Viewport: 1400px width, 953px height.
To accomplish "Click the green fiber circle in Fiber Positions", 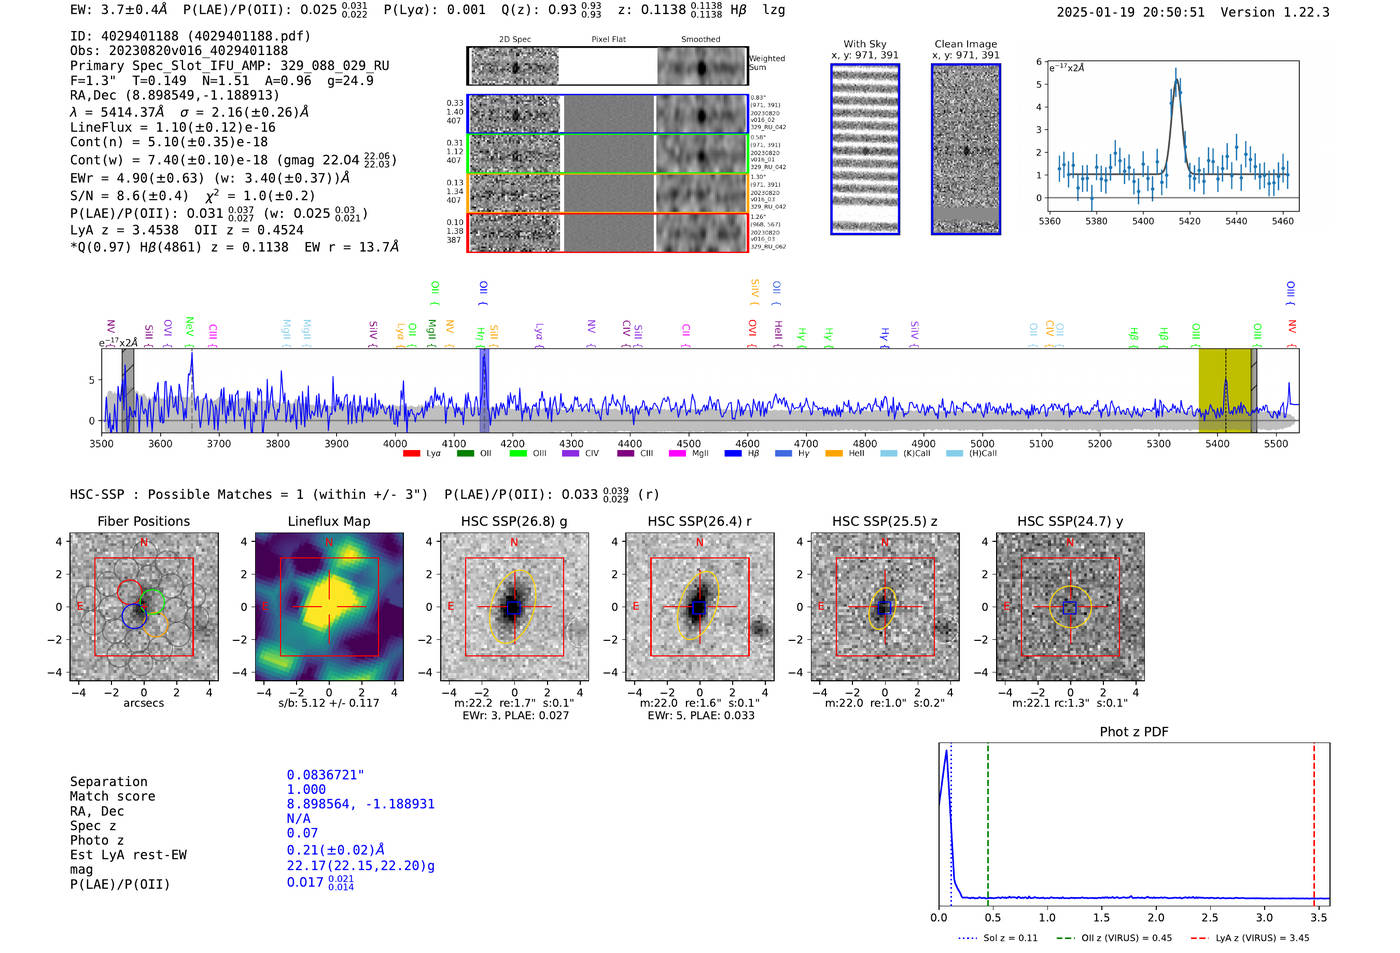I will tap(153, 602).
